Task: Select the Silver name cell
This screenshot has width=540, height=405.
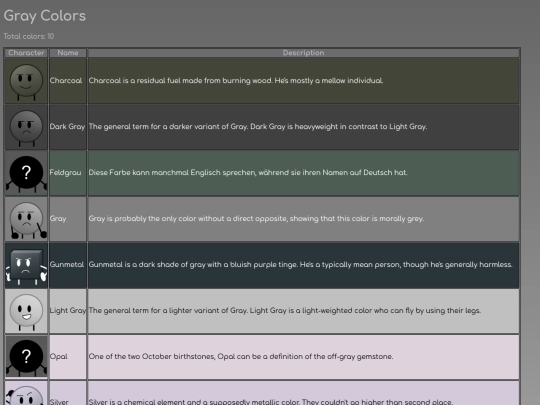Action: [x=68, y=393]
